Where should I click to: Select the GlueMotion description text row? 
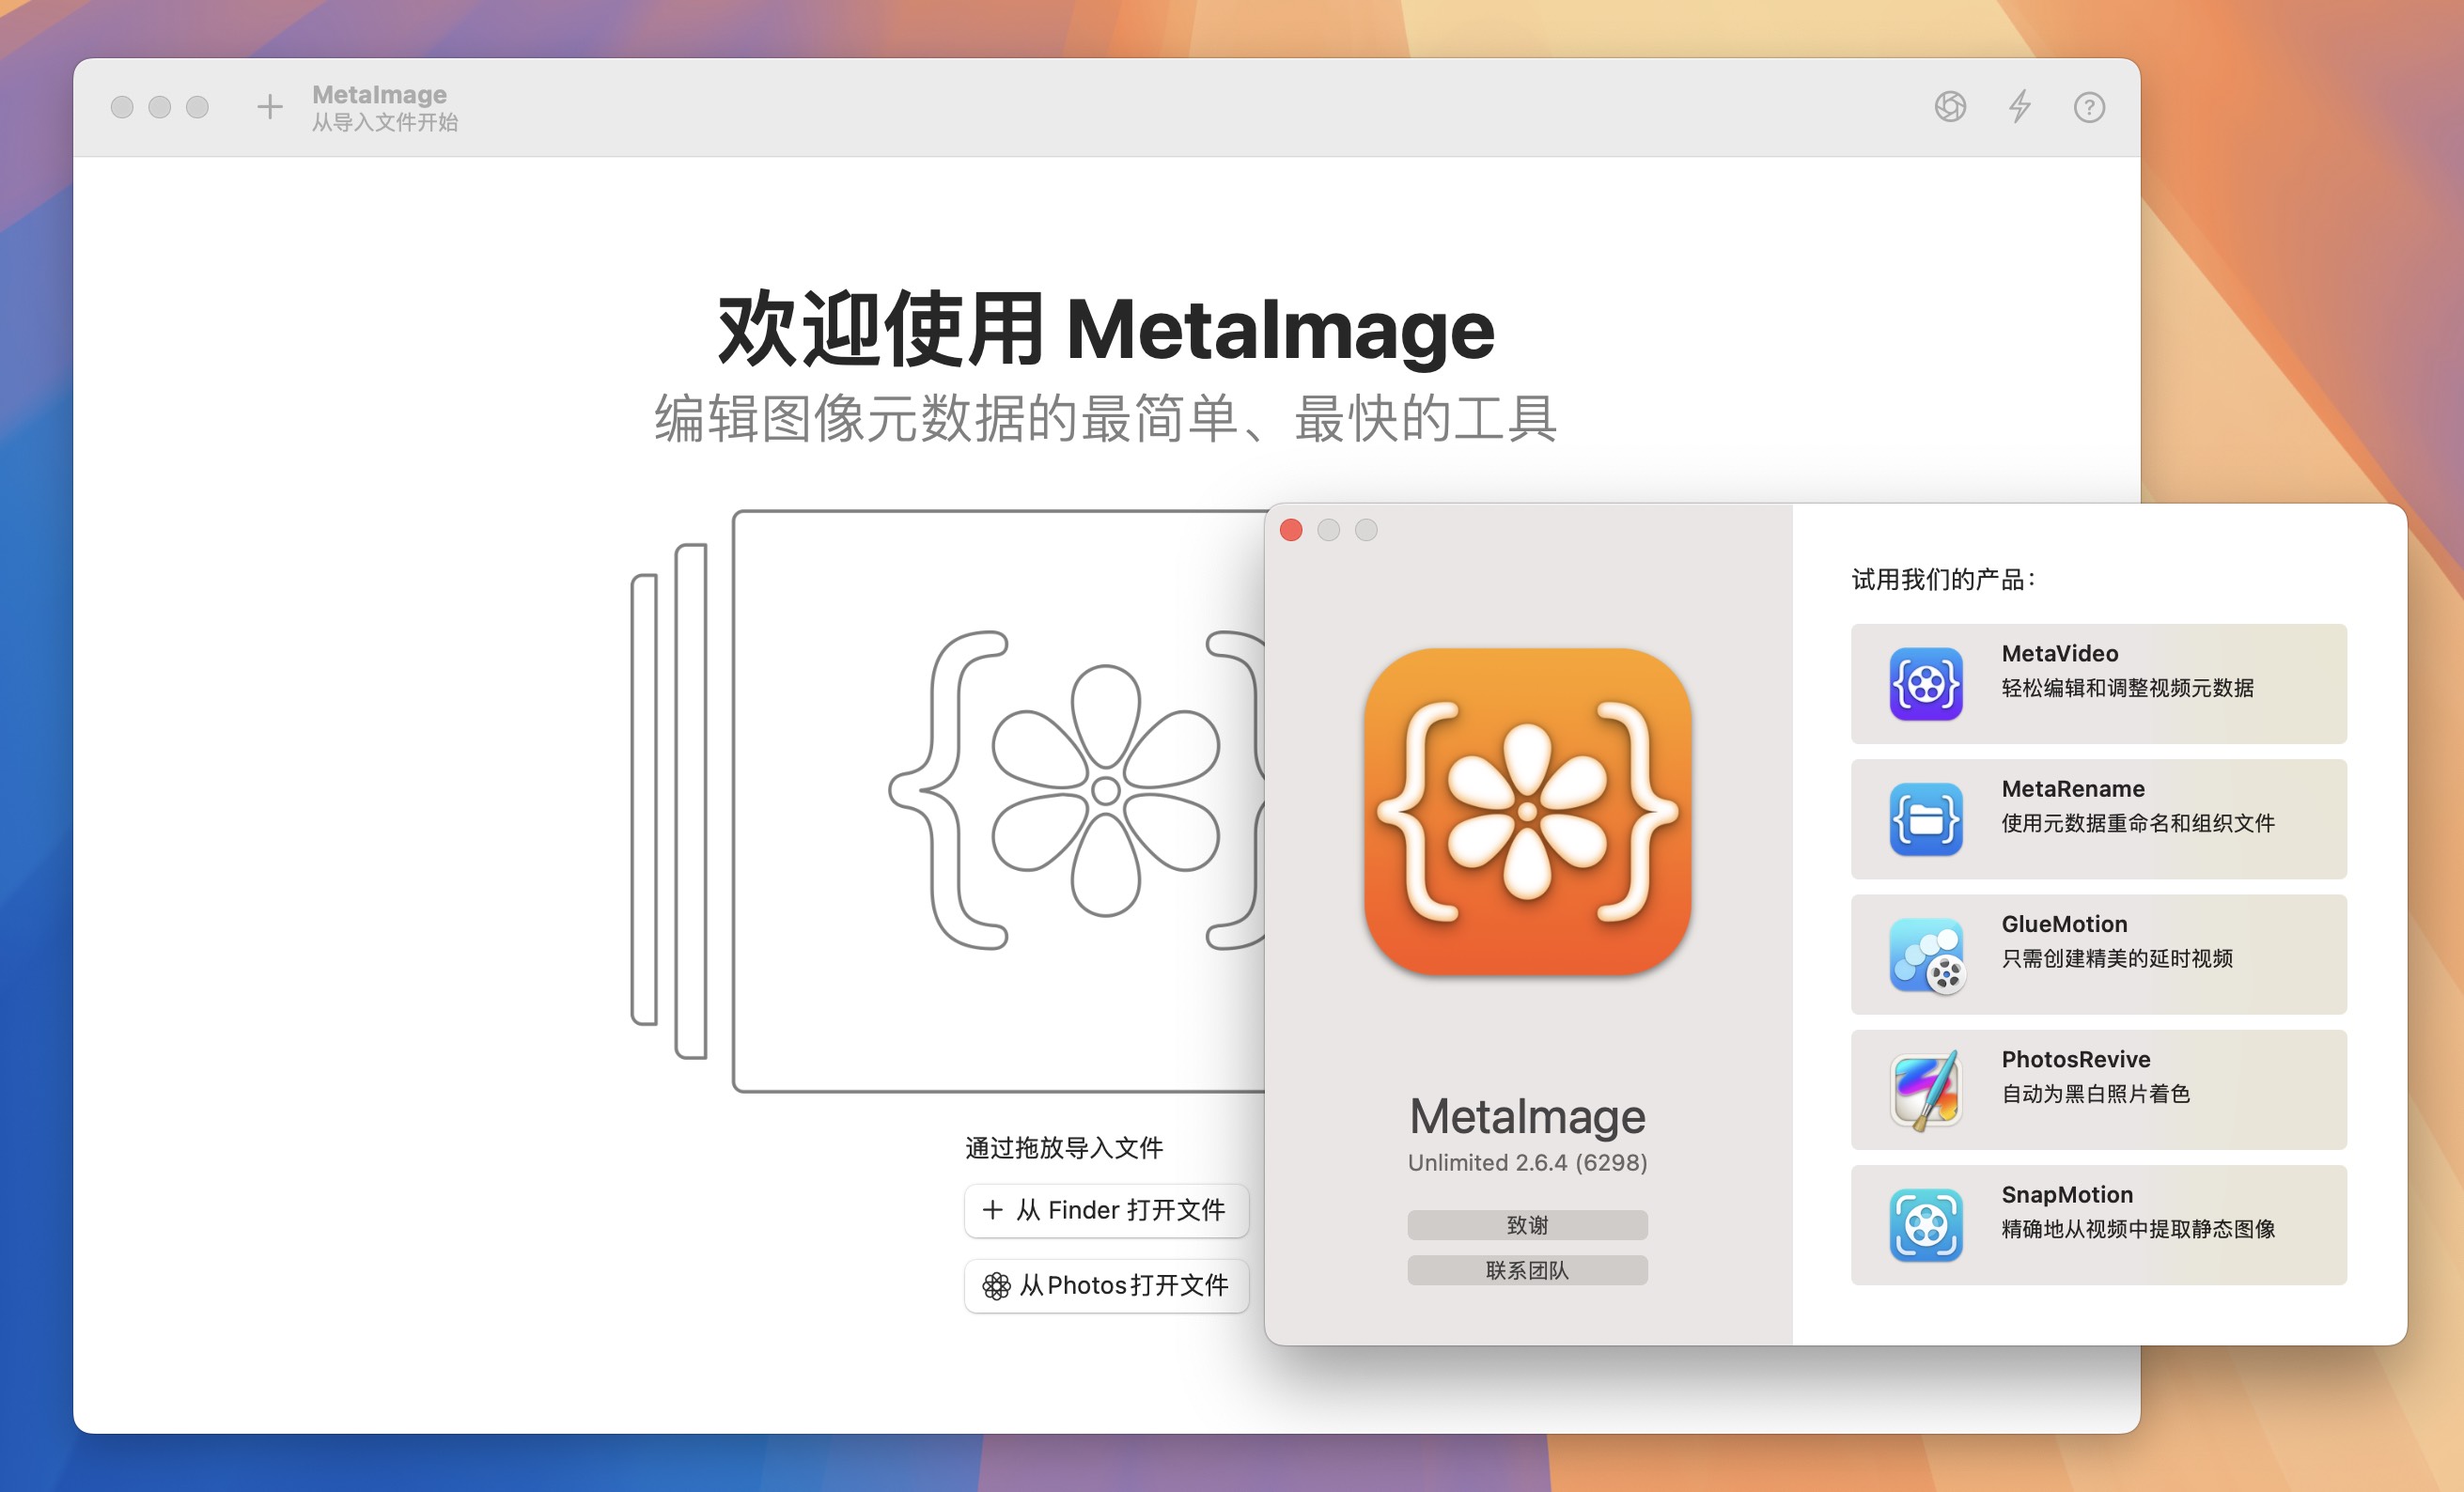point(2116,958)
